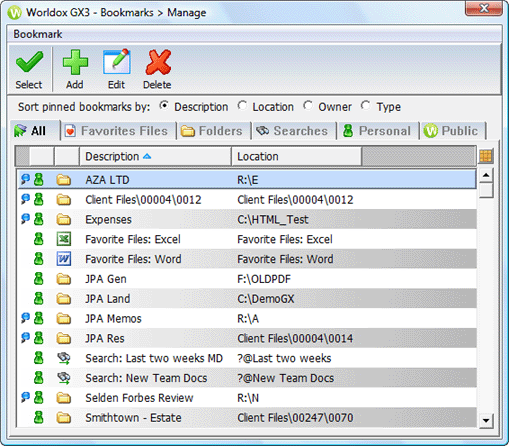
Task: Click the pin icon on AZA LTD row
Action: coord(25,179)
